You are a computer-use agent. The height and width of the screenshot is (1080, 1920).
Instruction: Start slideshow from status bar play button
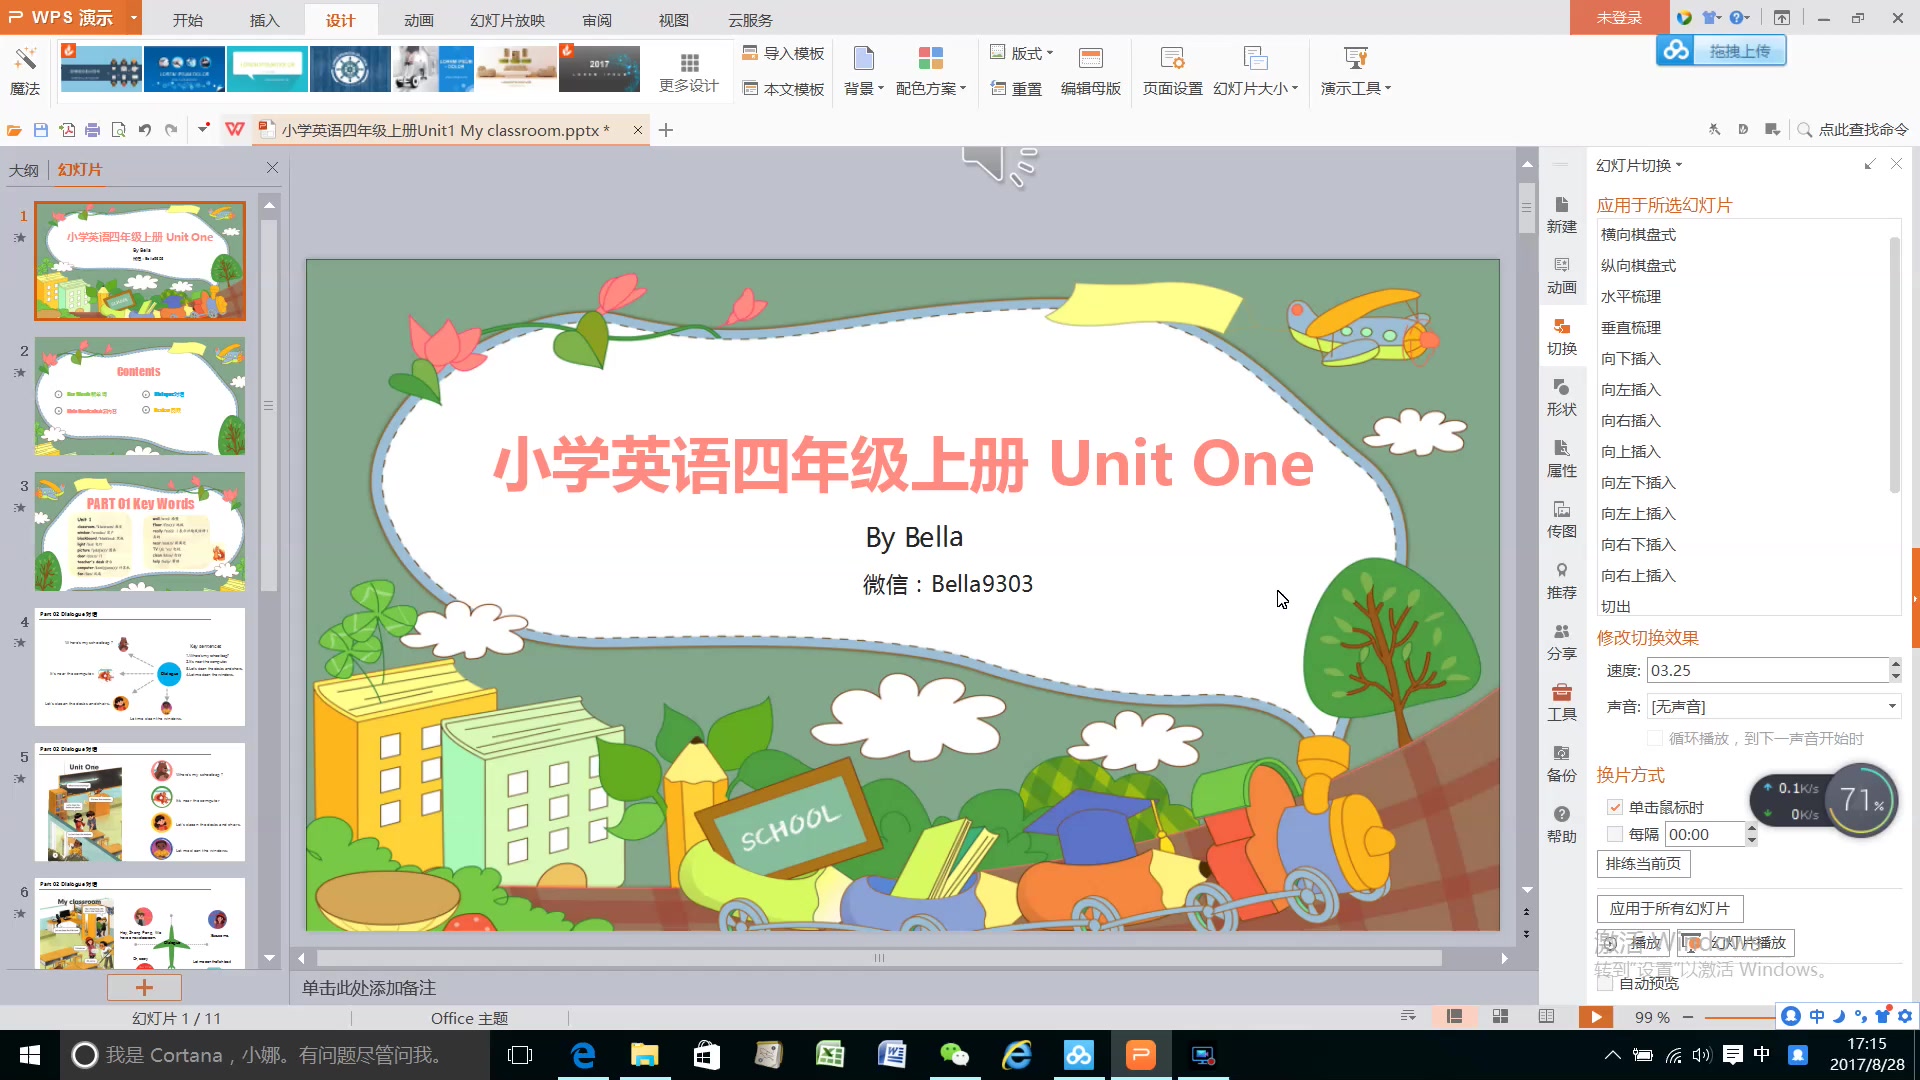1596,1017
